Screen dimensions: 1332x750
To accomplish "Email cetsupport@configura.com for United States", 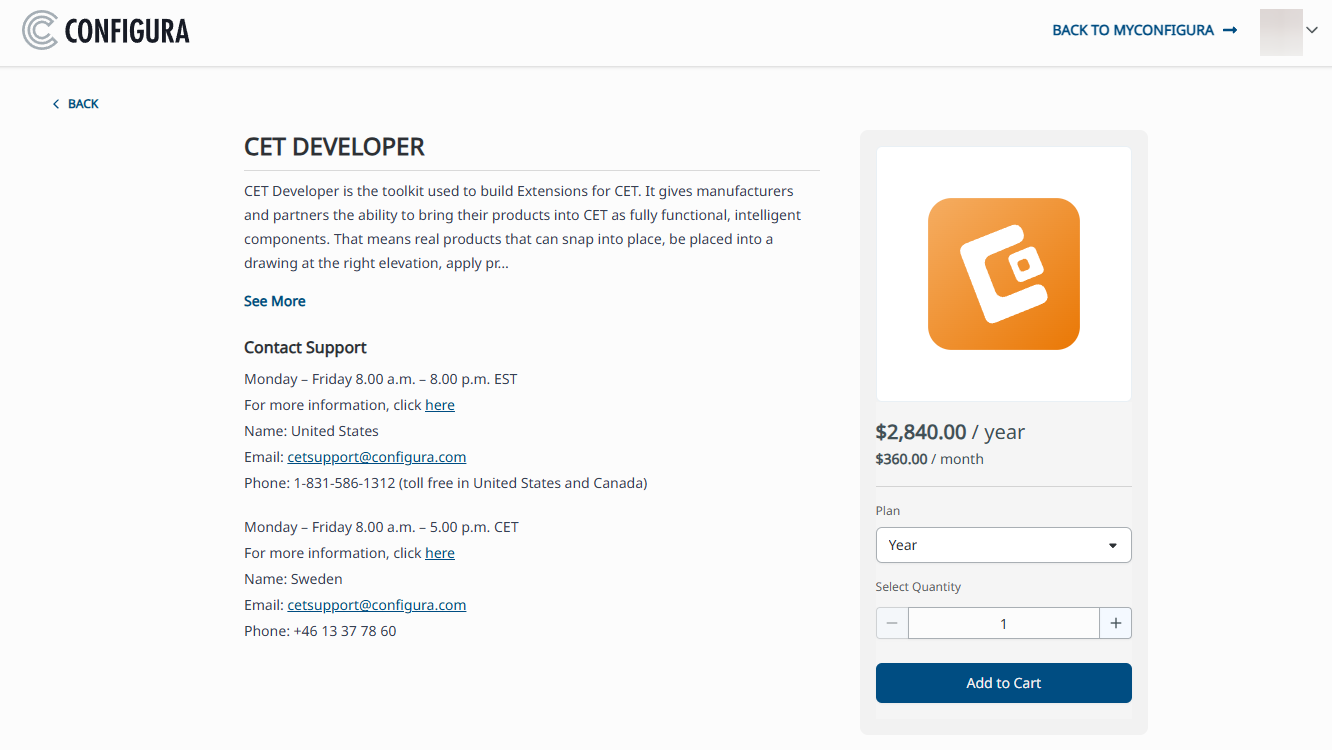I will pos(377,457).
